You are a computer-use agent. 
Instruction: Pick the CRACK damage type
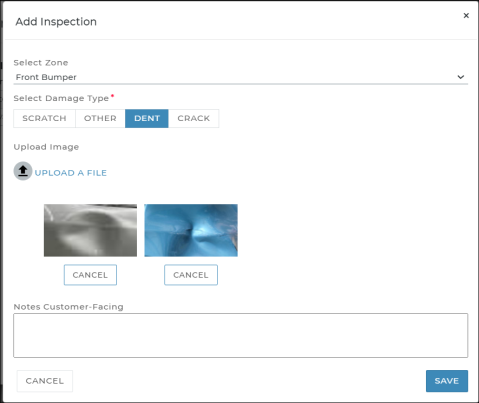194,118
